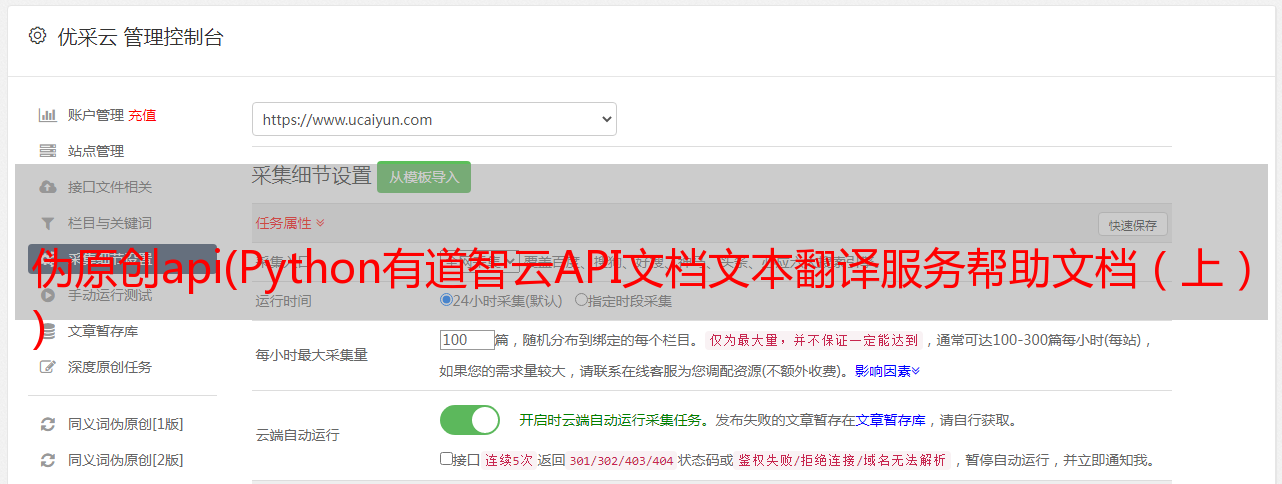Image resolution: width=1282 pixels, height=484 pixels.
Task: Click the red 充值 recharge link
Action: (x=142, y=115)
